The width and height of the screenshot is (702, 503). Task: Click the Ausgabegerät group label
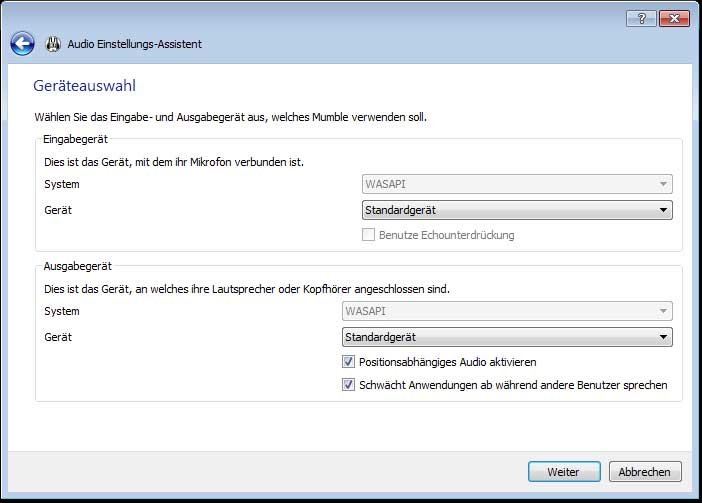[x=77, y=267]
